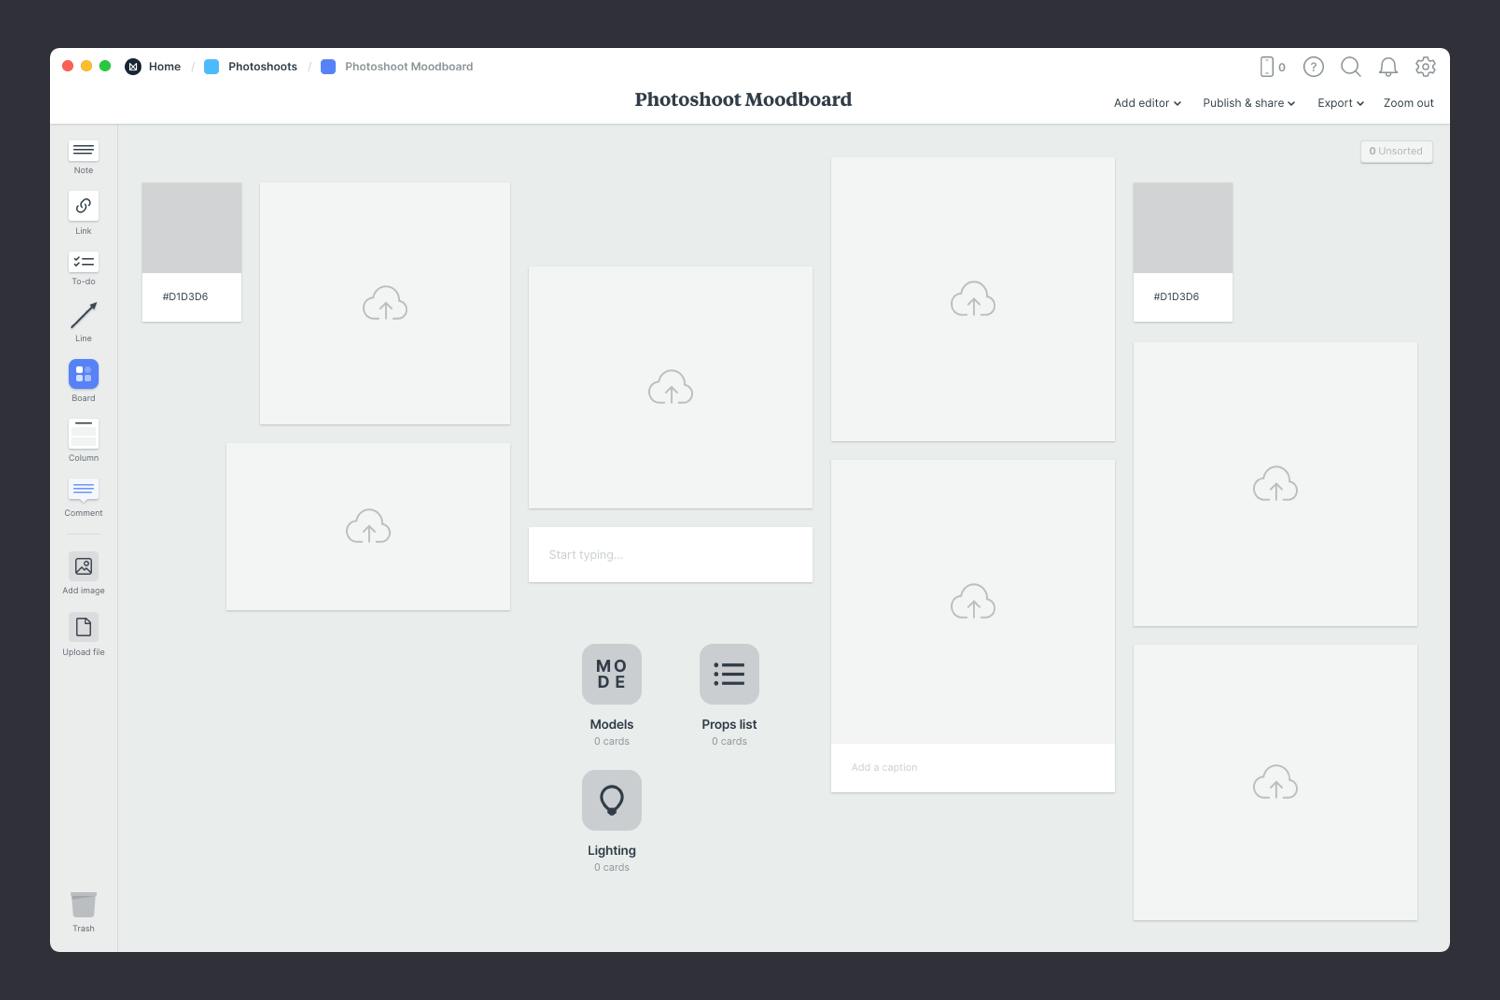The image size is (1500, 1000).
Task: Click the Zoom out button
Action: click(1408, 103)
